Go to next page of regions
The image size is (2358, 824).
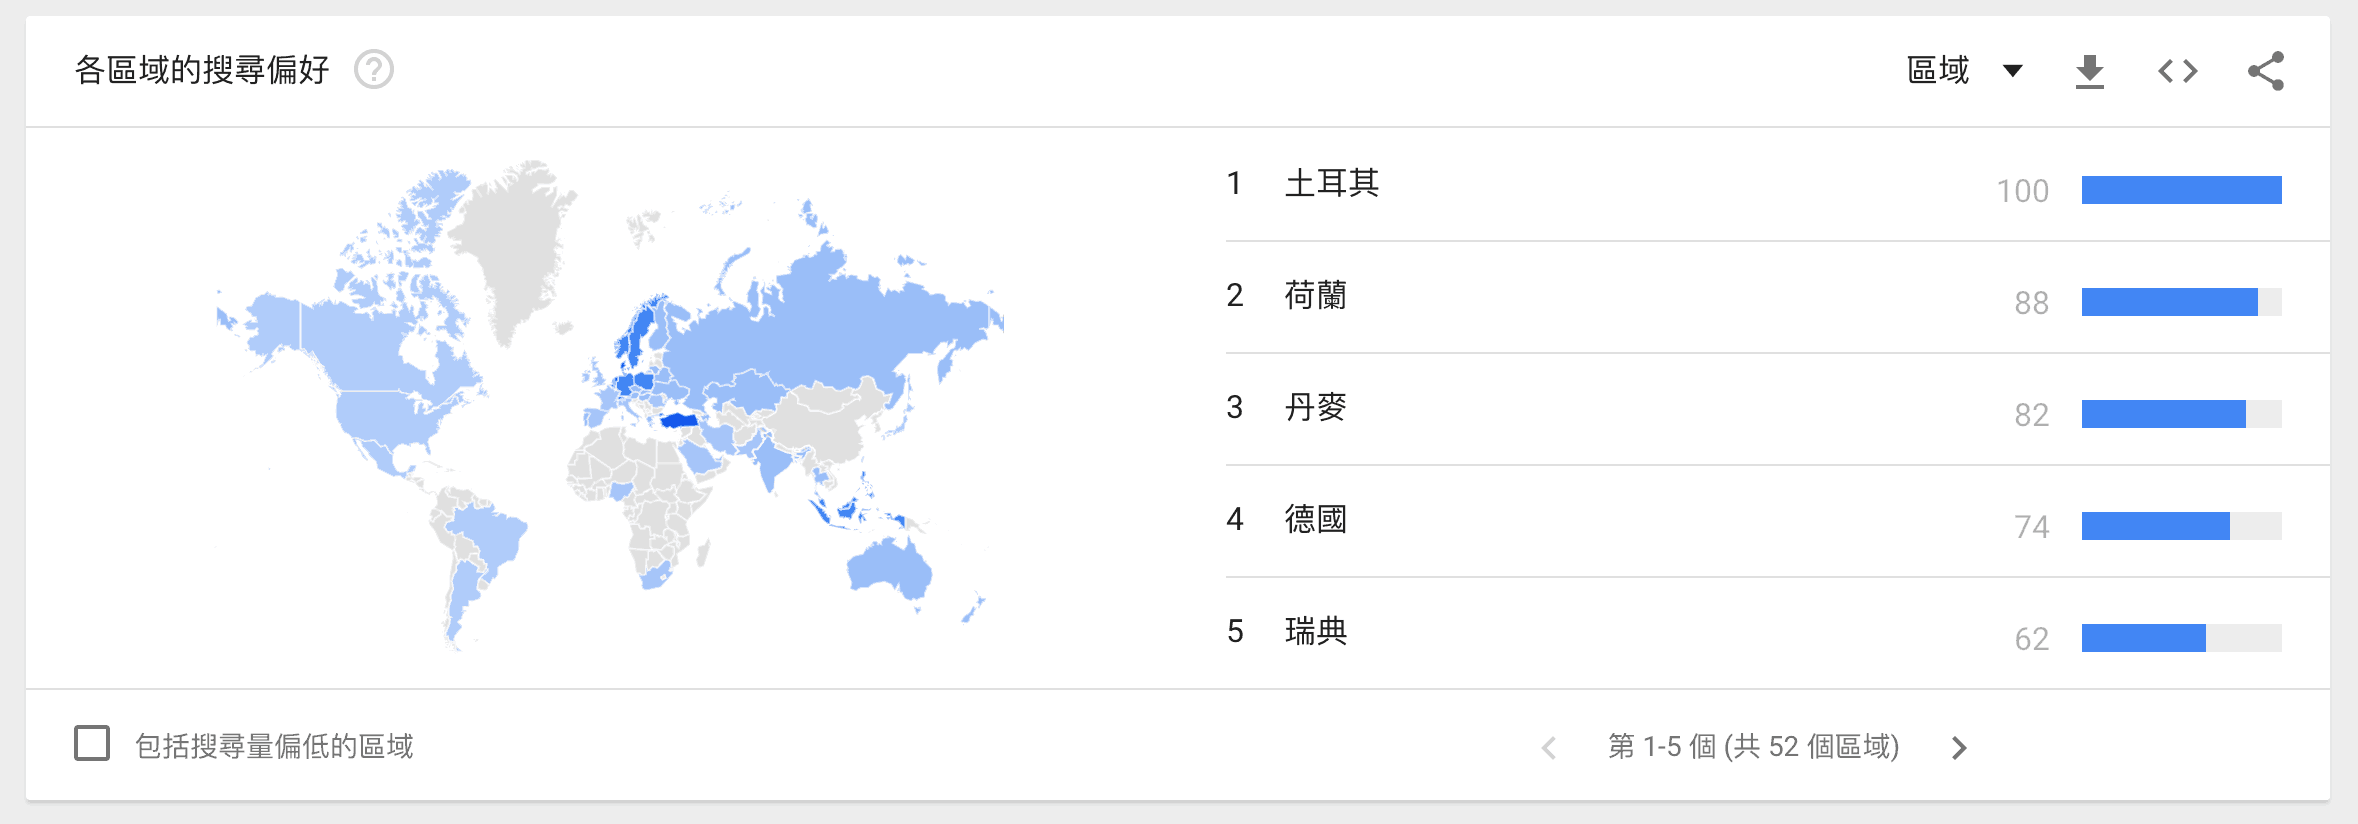click(1959, 747)
